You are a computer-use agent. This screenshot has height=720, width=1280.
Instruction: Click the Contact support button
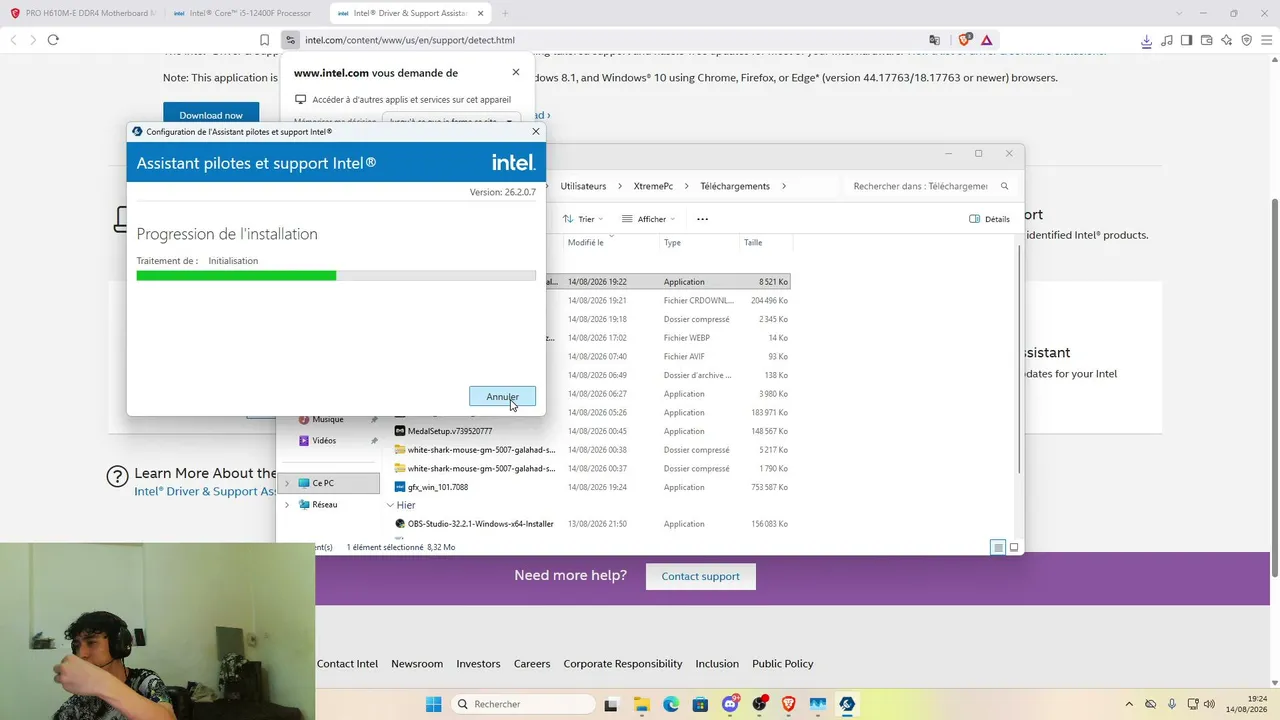(700, 576)
